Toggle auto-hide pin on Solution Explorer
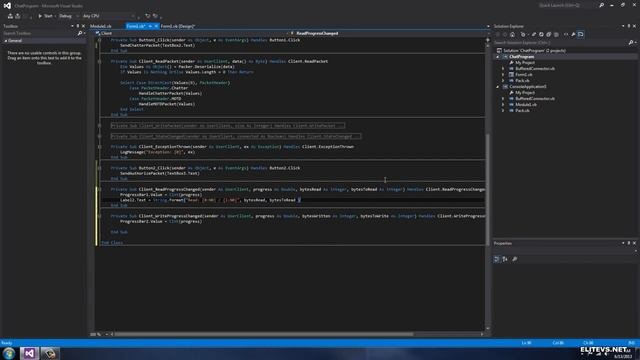 tap(629, 26)
